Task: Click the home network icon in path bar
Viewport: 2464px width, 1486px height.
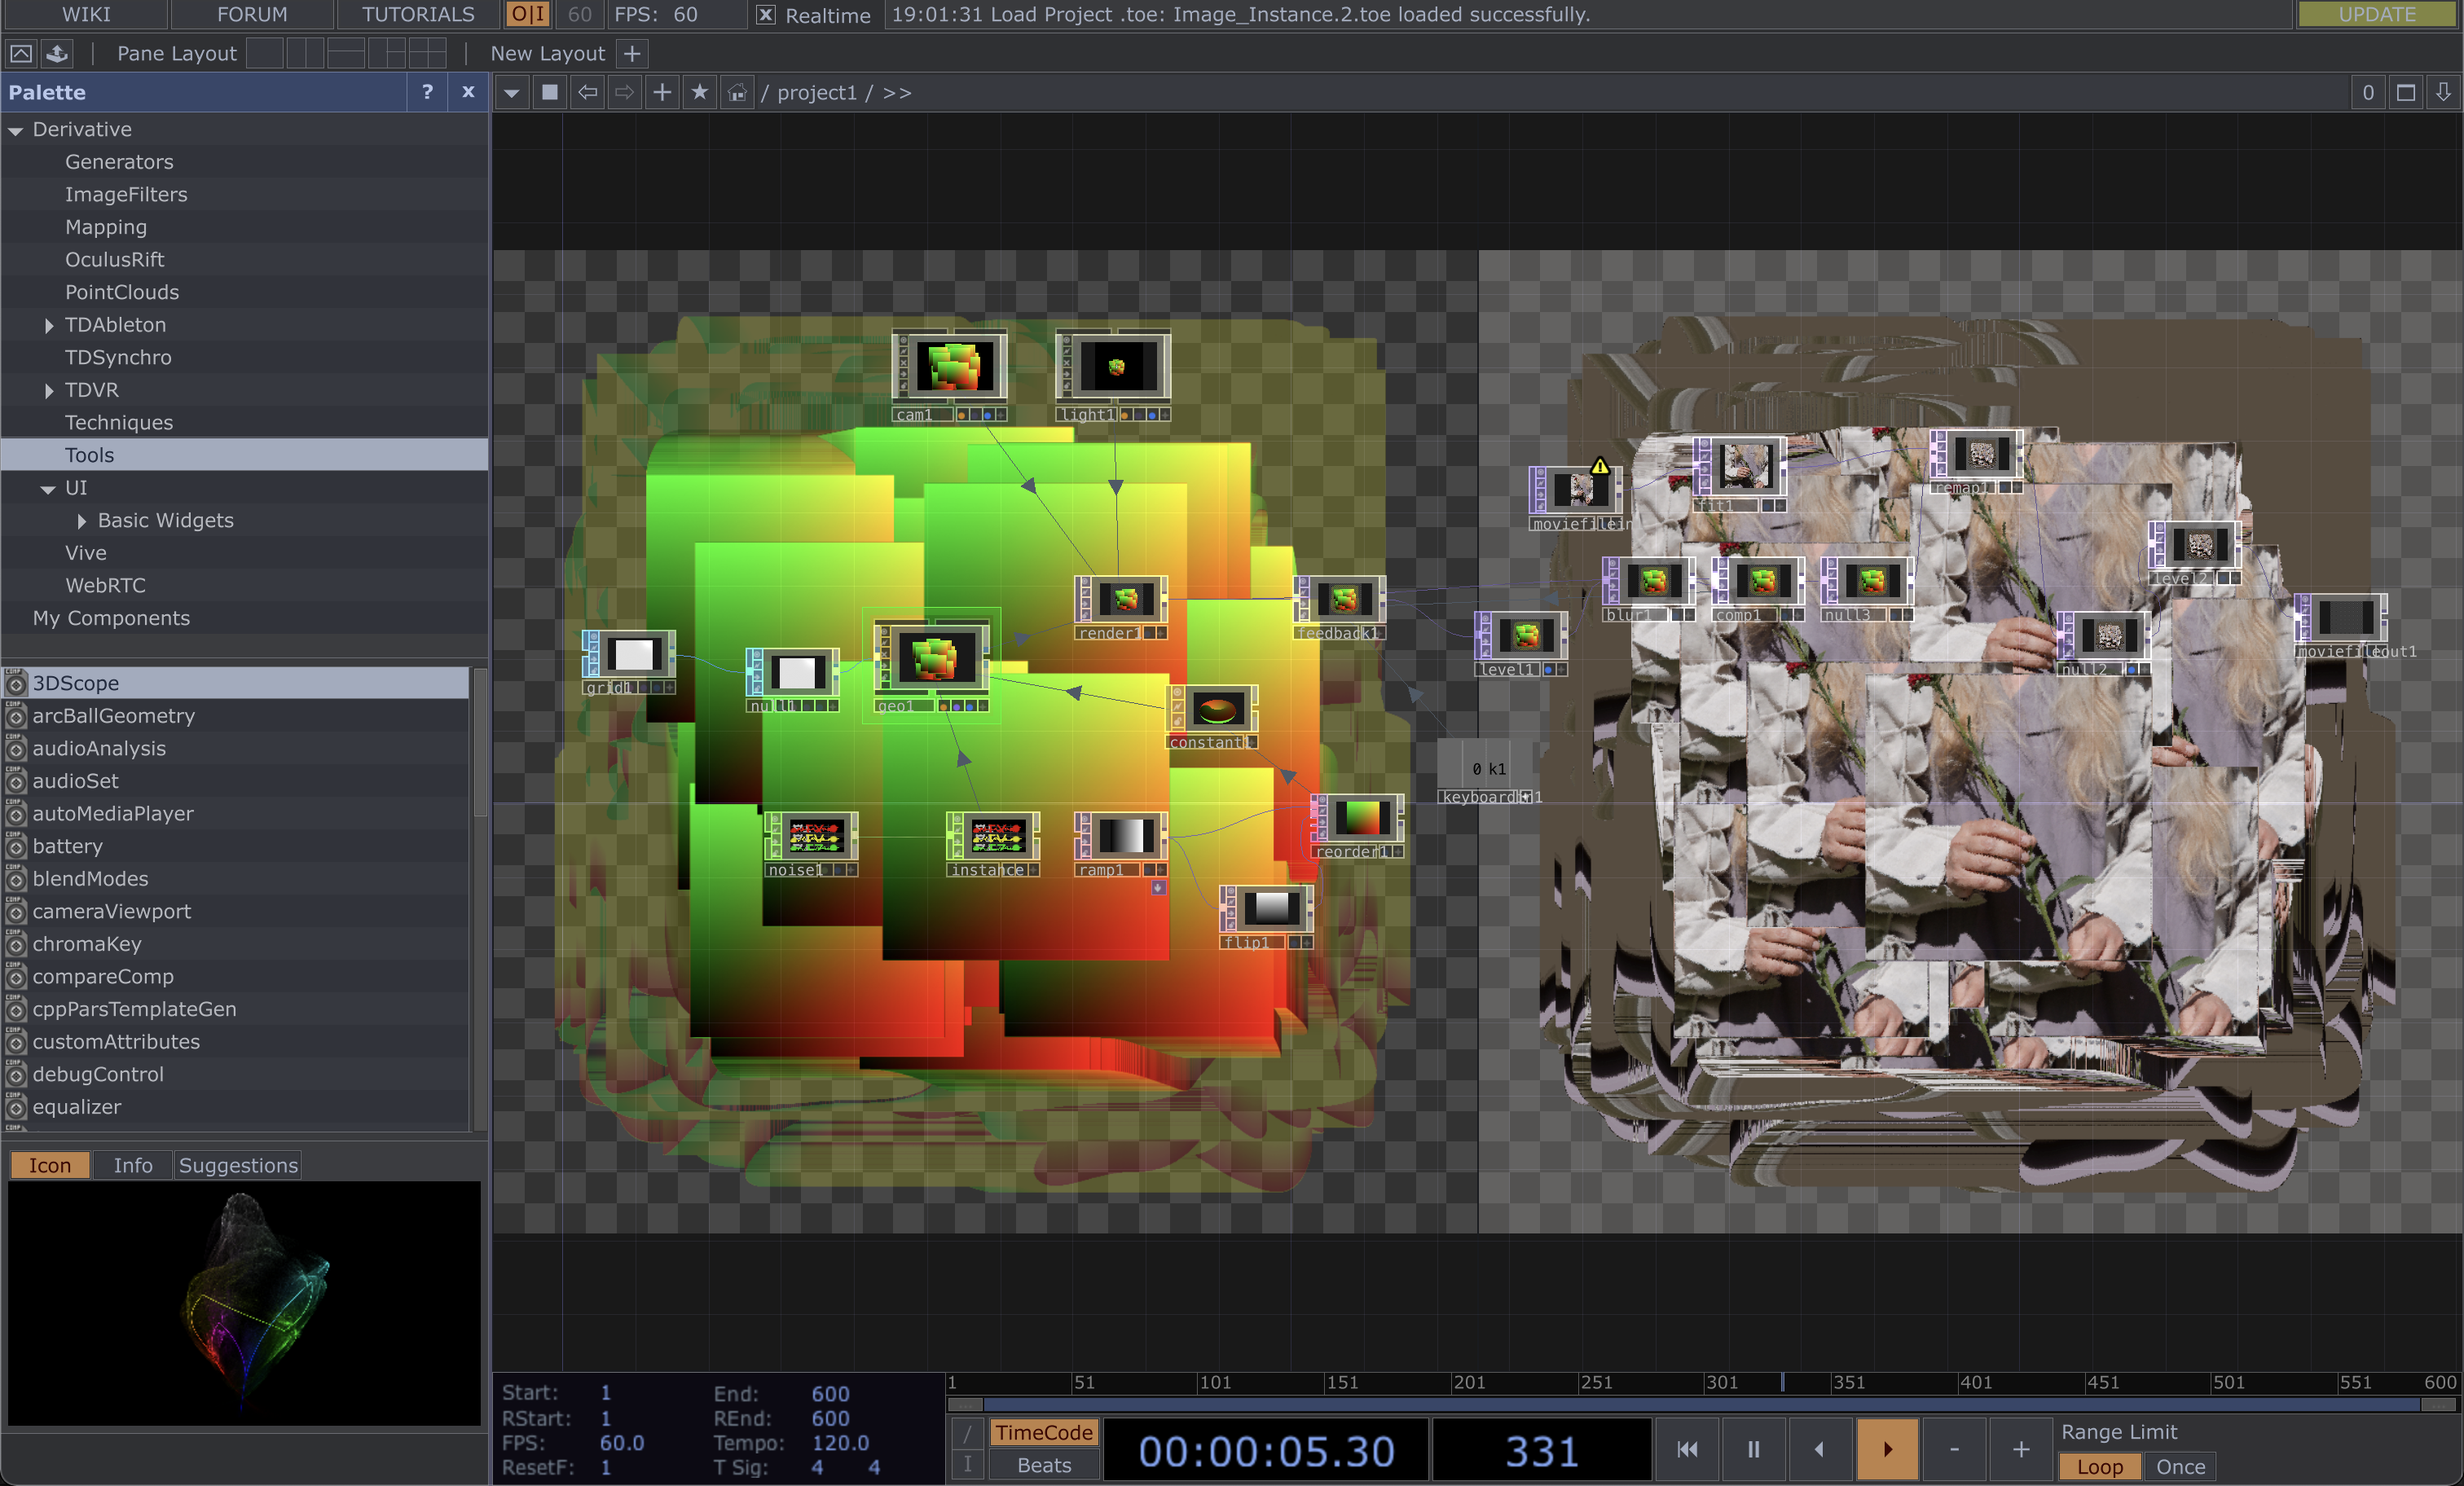Action: click(x=737, y=92)
